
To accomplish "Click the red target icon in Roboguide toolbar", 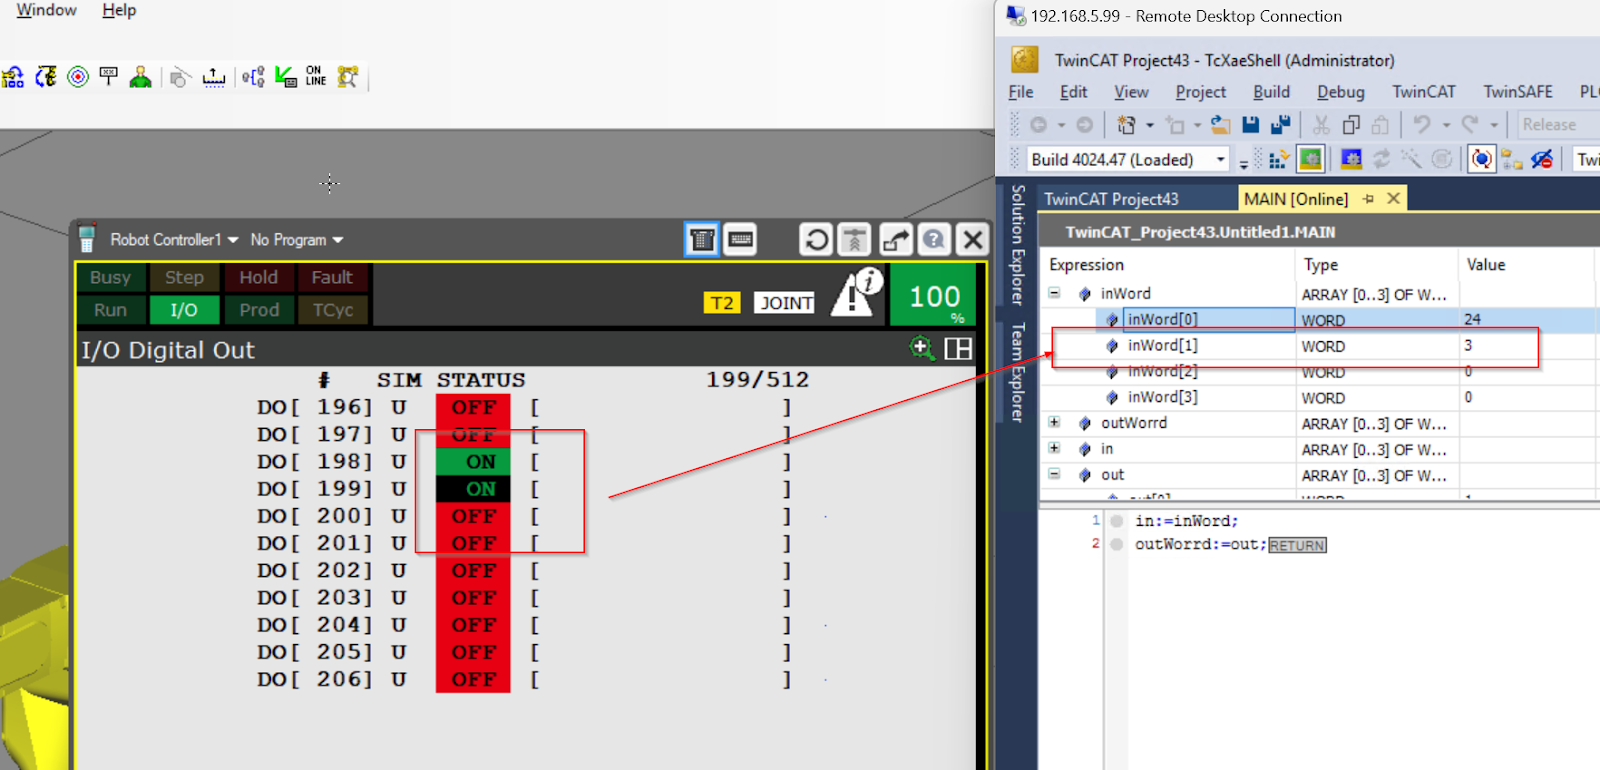I will point(78,77).
